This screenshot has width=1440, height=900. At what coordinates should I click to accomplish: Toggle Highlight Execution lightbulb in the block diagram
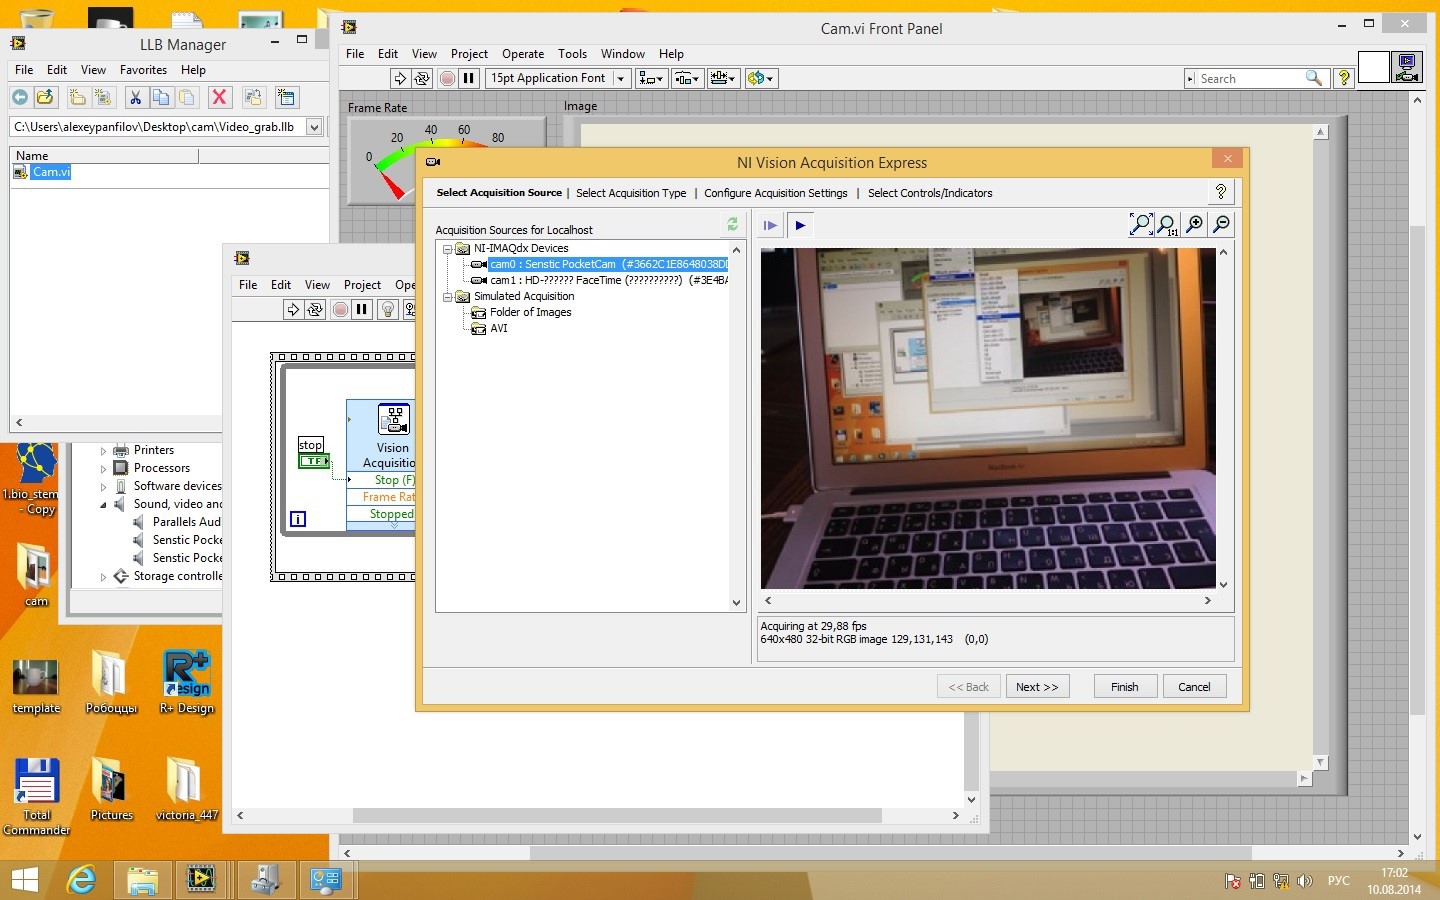(x=388, y=310)
